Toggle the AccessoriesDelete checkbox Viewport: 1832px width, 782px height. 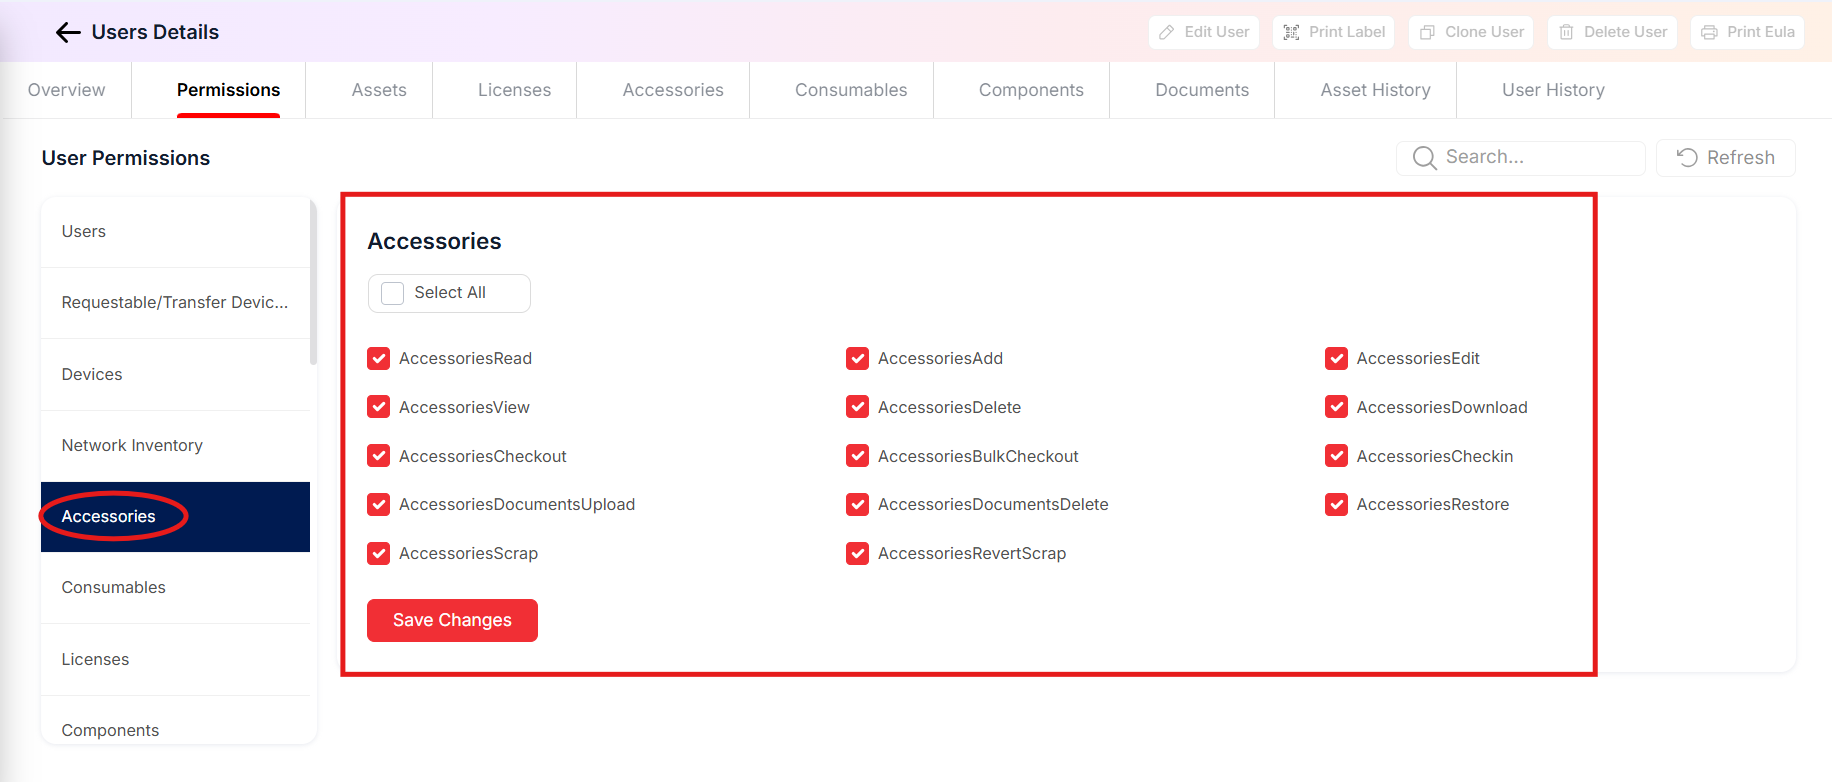857,407
